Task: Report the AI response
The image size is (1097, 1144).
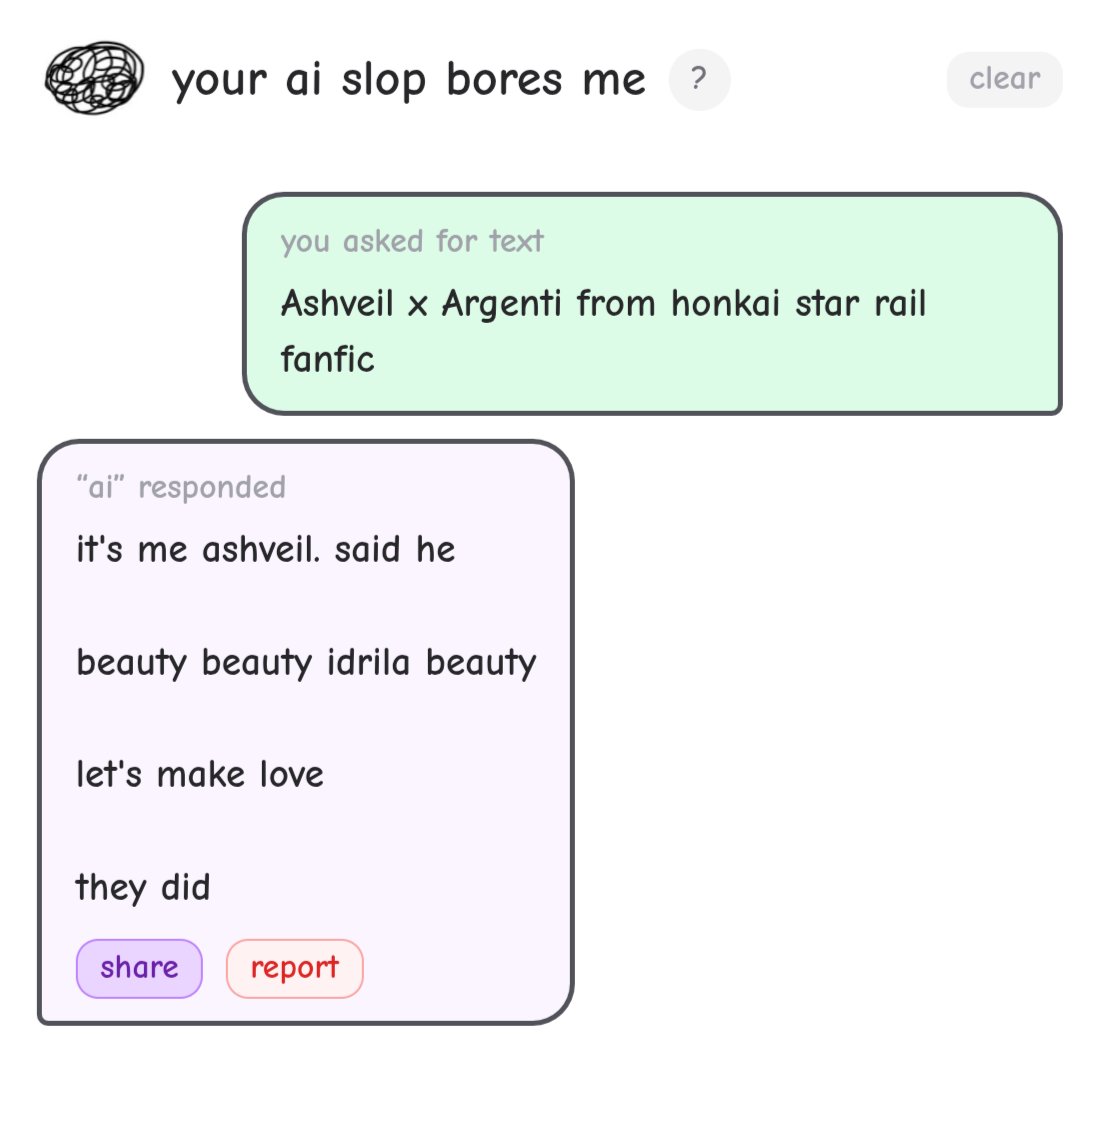Action: [x=294, y=968]
